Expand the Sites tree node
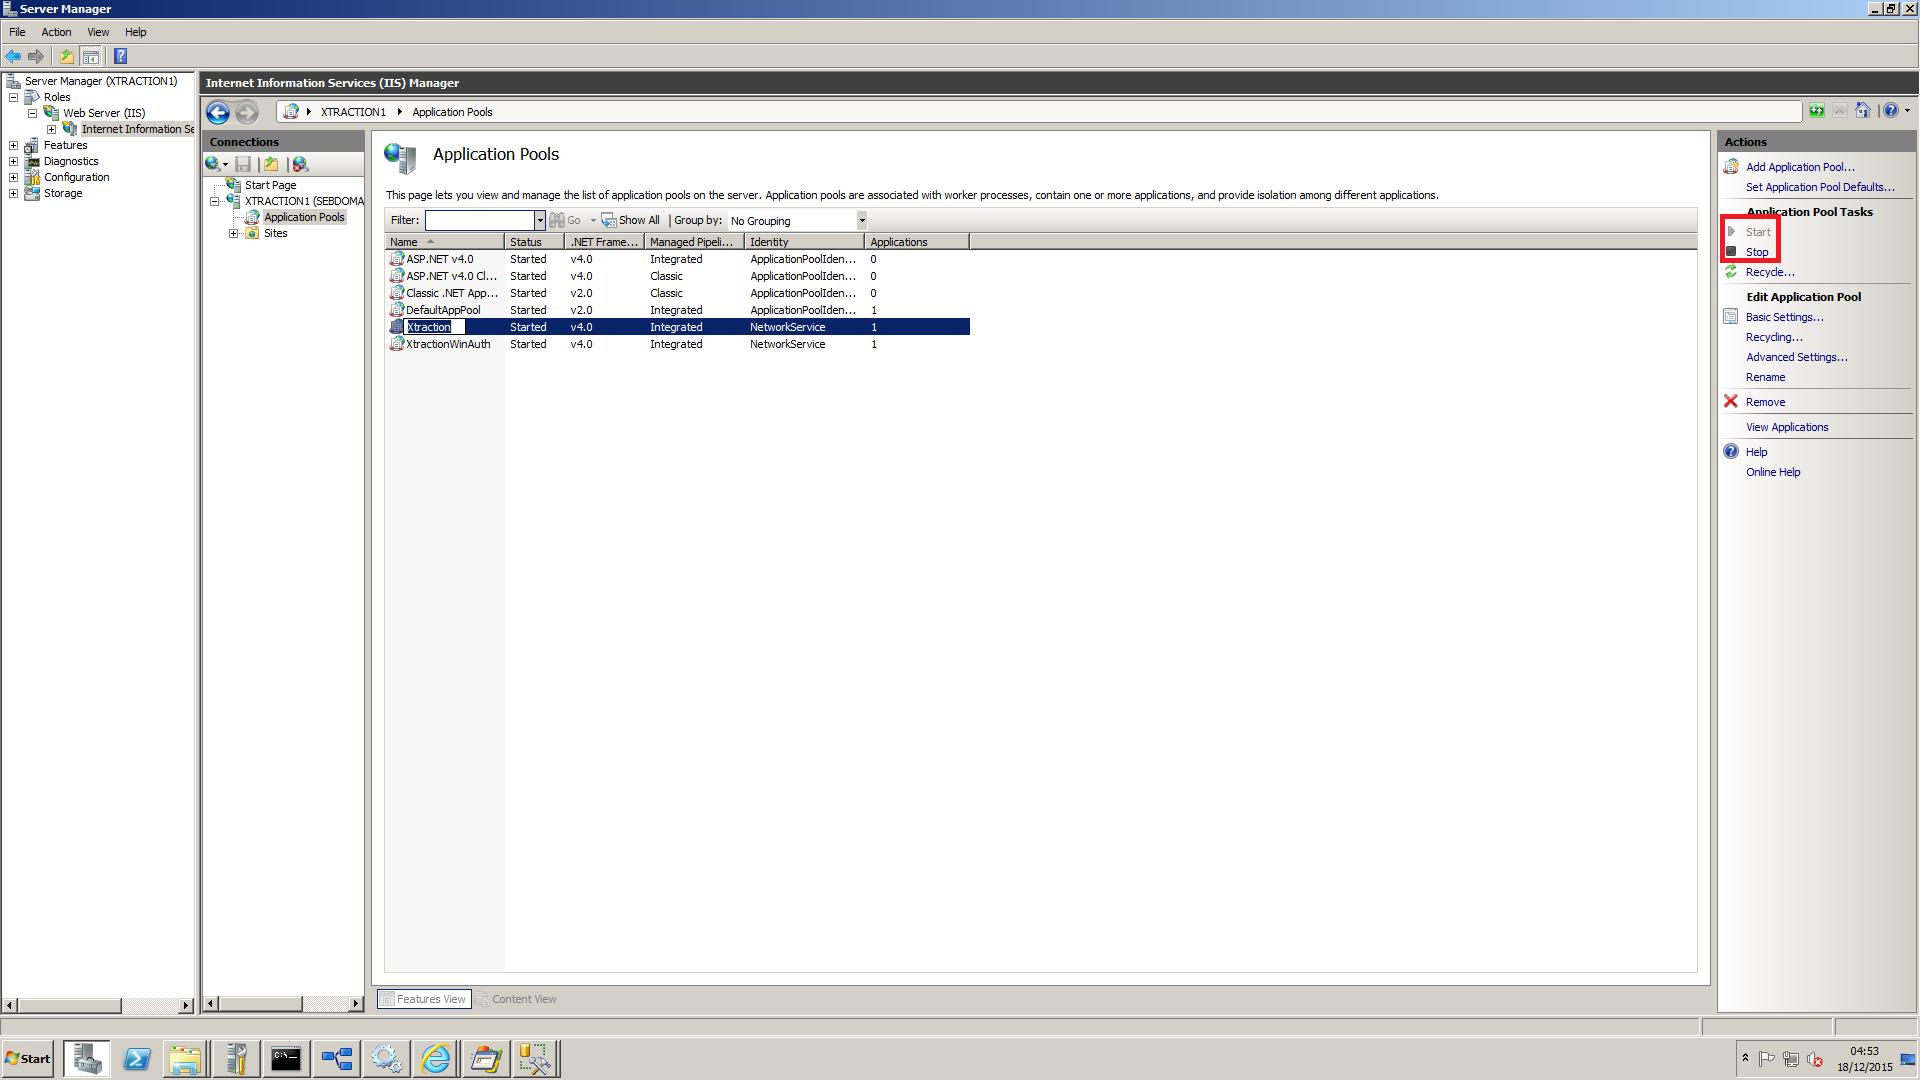 [233, 233]
